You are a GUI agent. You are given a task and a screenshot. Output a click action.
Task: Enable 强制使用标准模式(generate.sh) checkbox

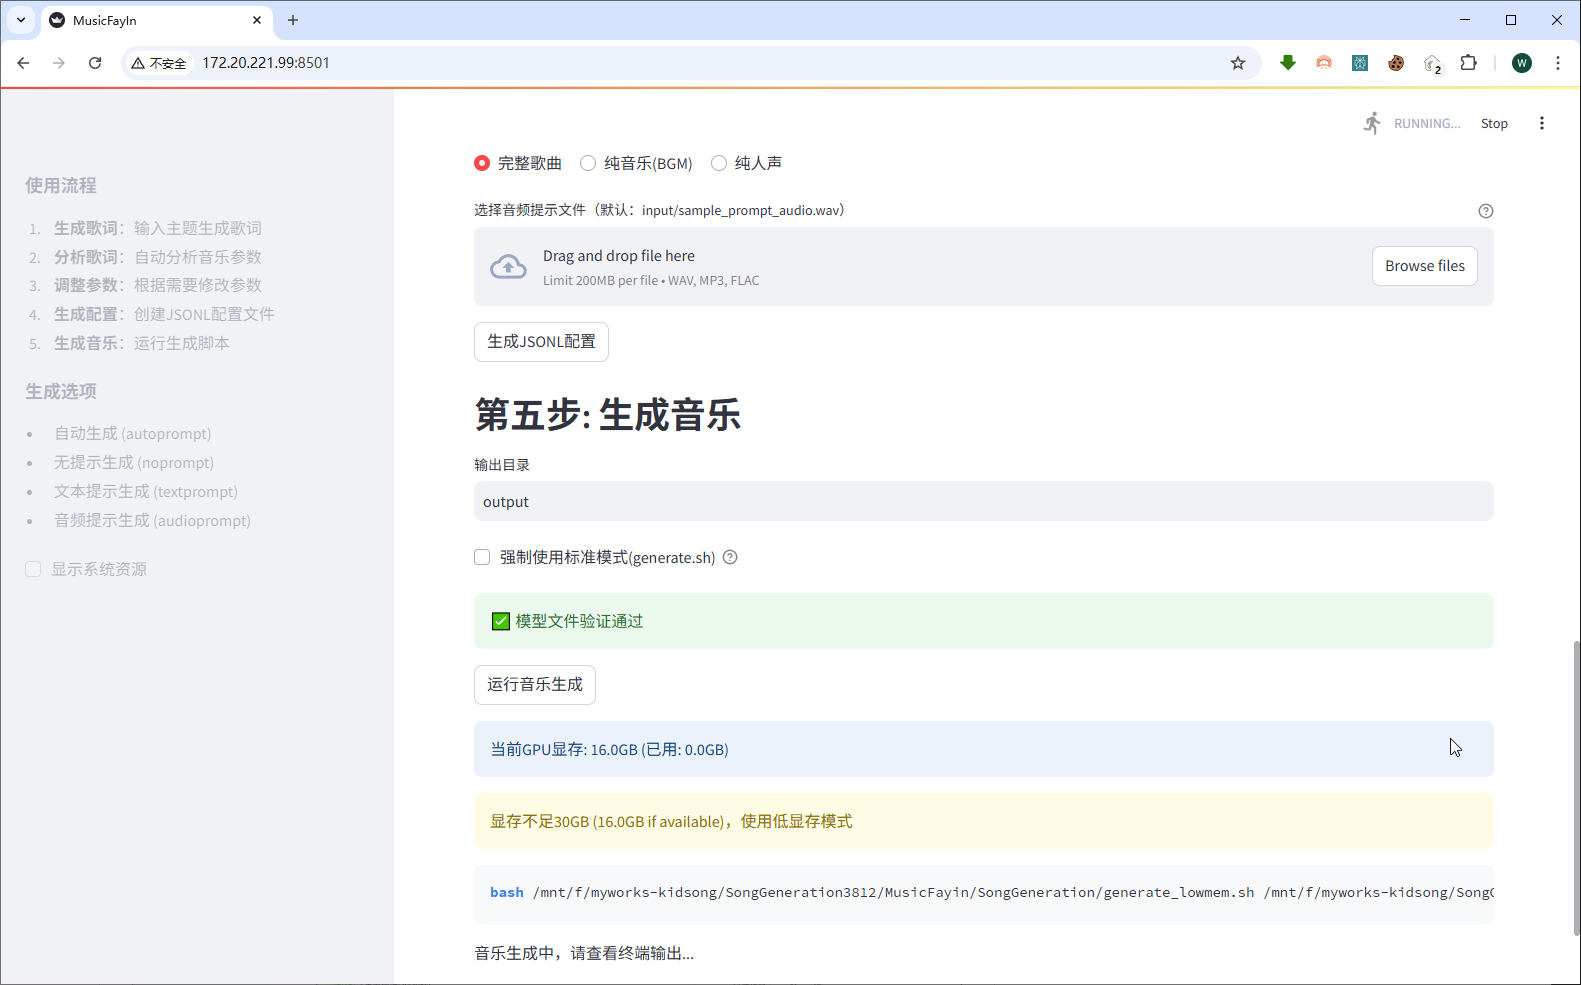pos(482,557)
